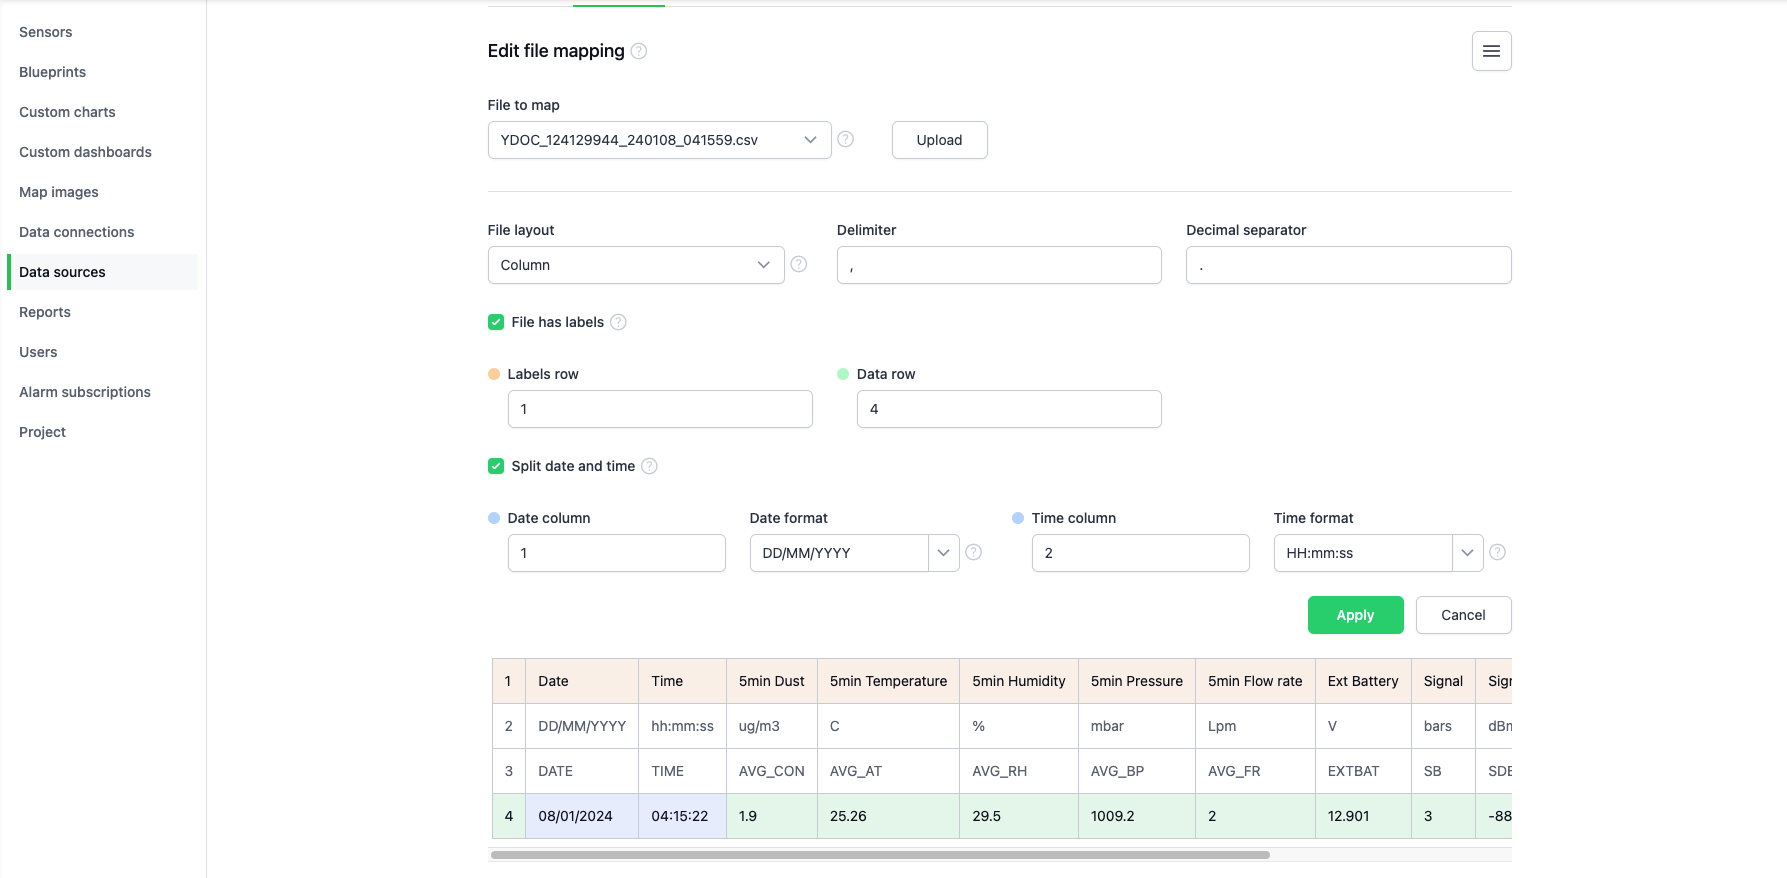Click help icon next to Edit file mapping
Image resolution: width=1787 pixels, height=878 pixels.
(639, 51)
